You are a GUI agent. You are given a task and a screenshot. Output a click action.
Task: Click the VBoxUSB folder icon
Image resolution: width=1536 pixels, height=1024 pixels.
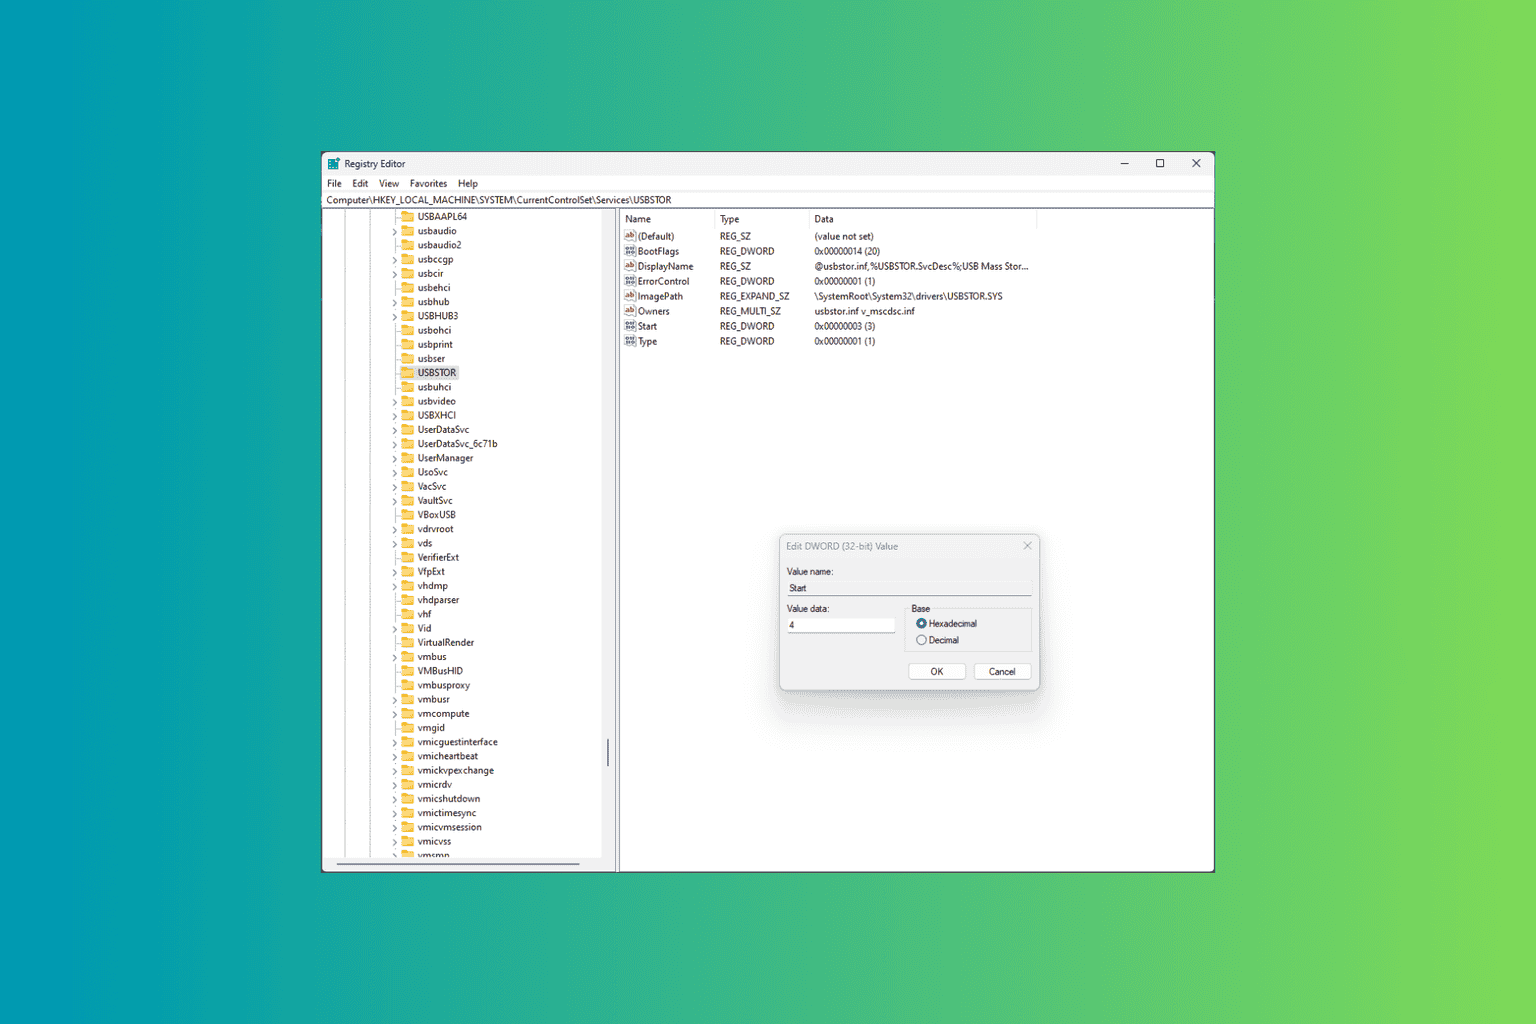408,515
